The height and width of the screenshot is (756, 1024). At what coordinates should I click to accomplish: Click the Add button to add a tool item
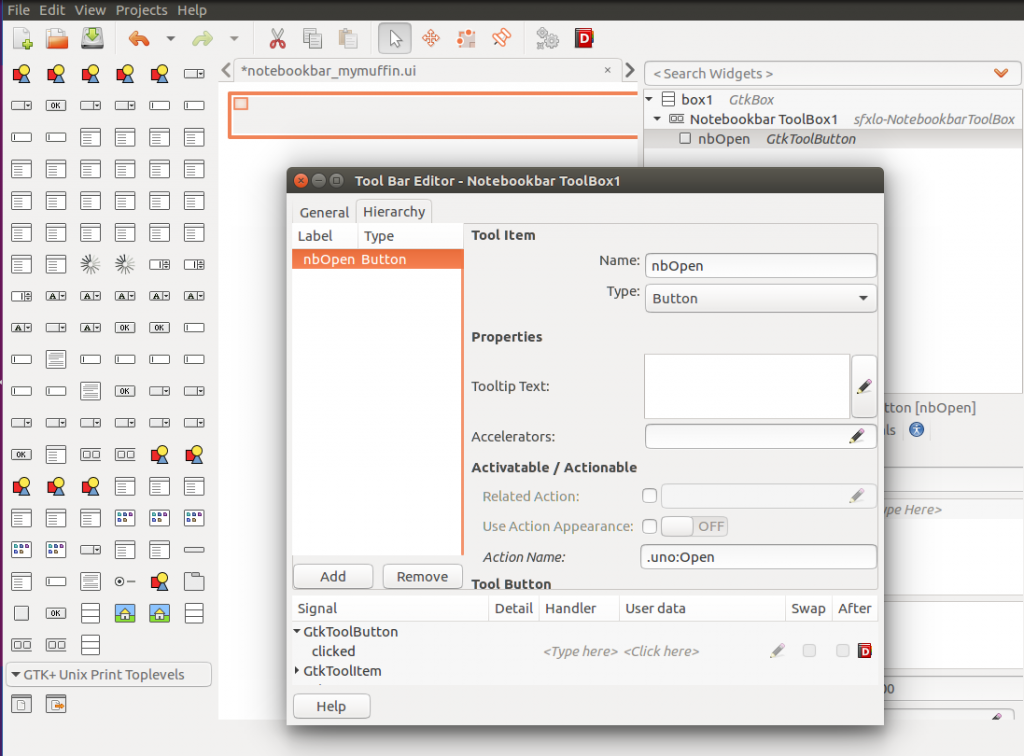click(x=333, y=576)
